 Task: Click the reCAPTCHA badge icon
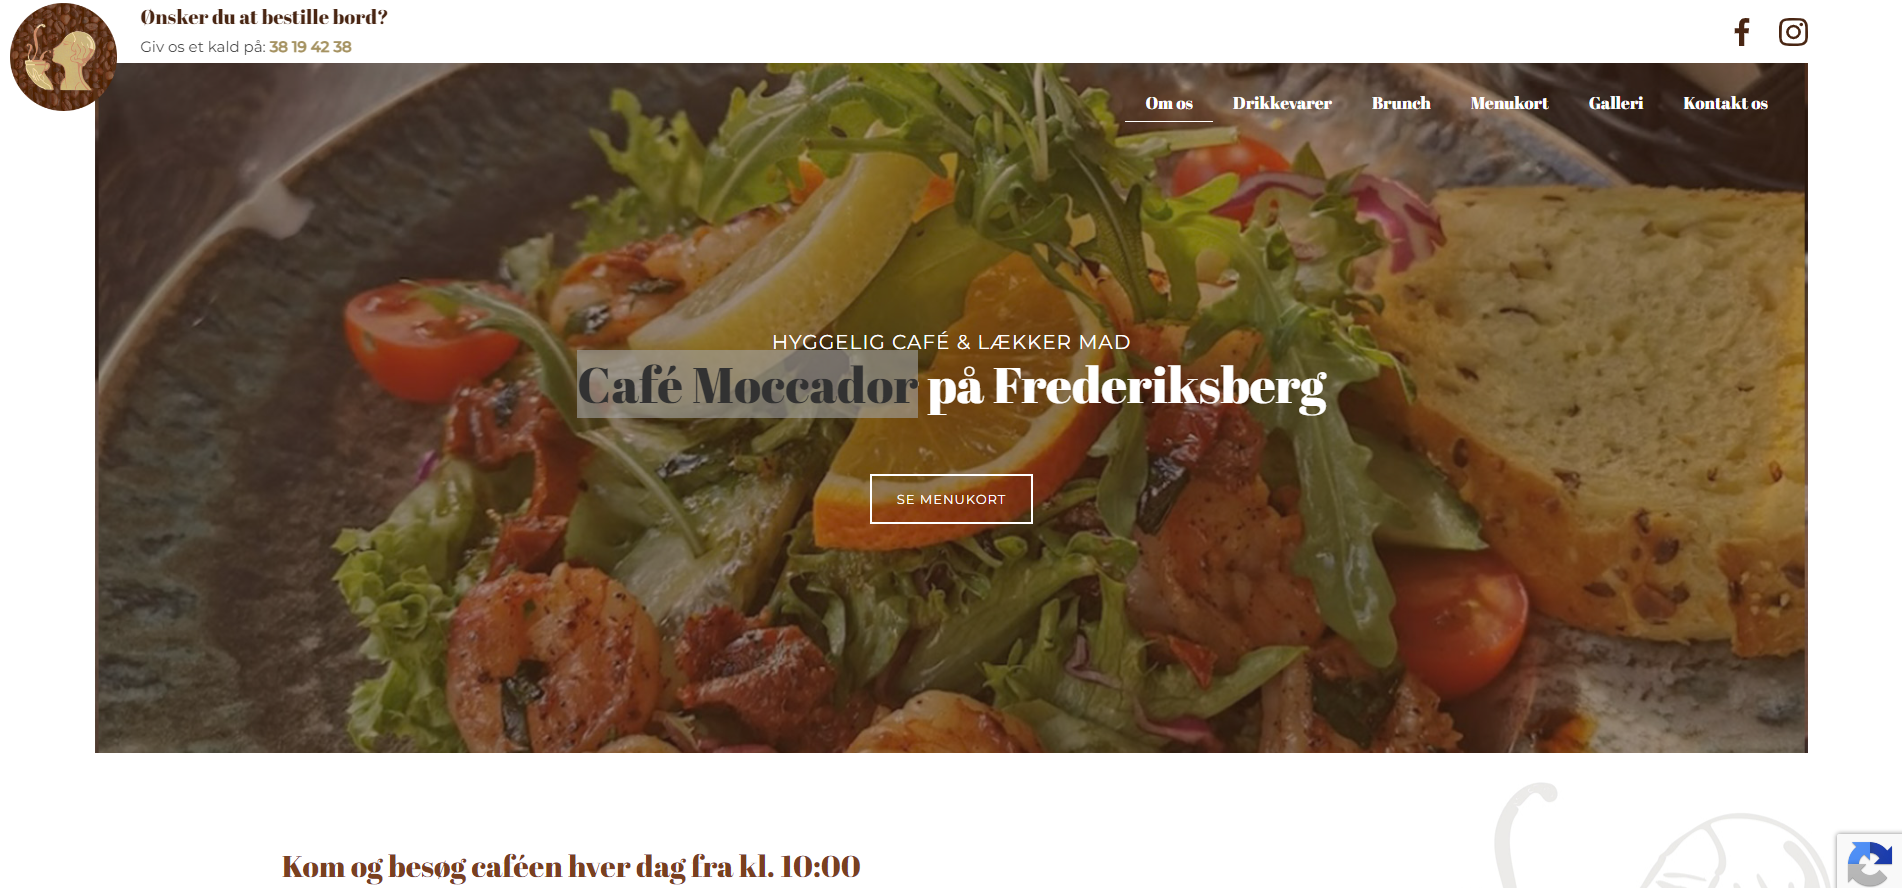tap(1869, 861)
